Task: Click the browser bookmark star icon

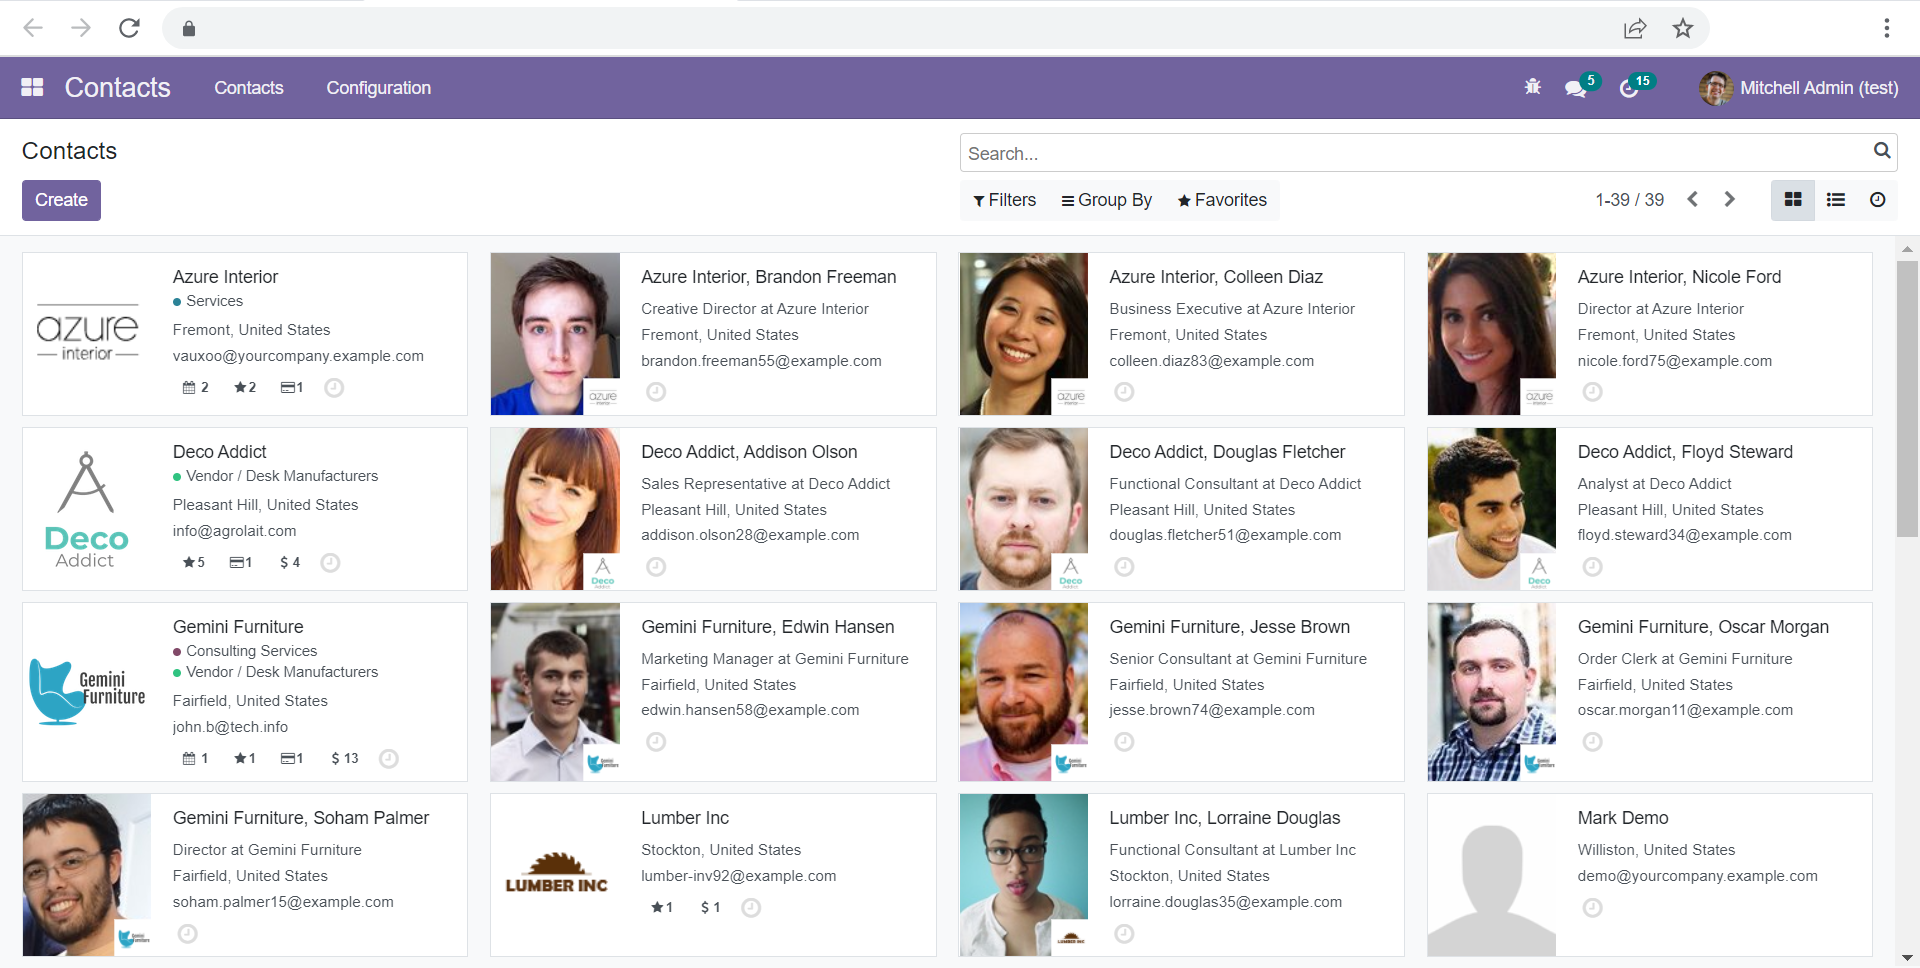Action: pos(1683,28)
